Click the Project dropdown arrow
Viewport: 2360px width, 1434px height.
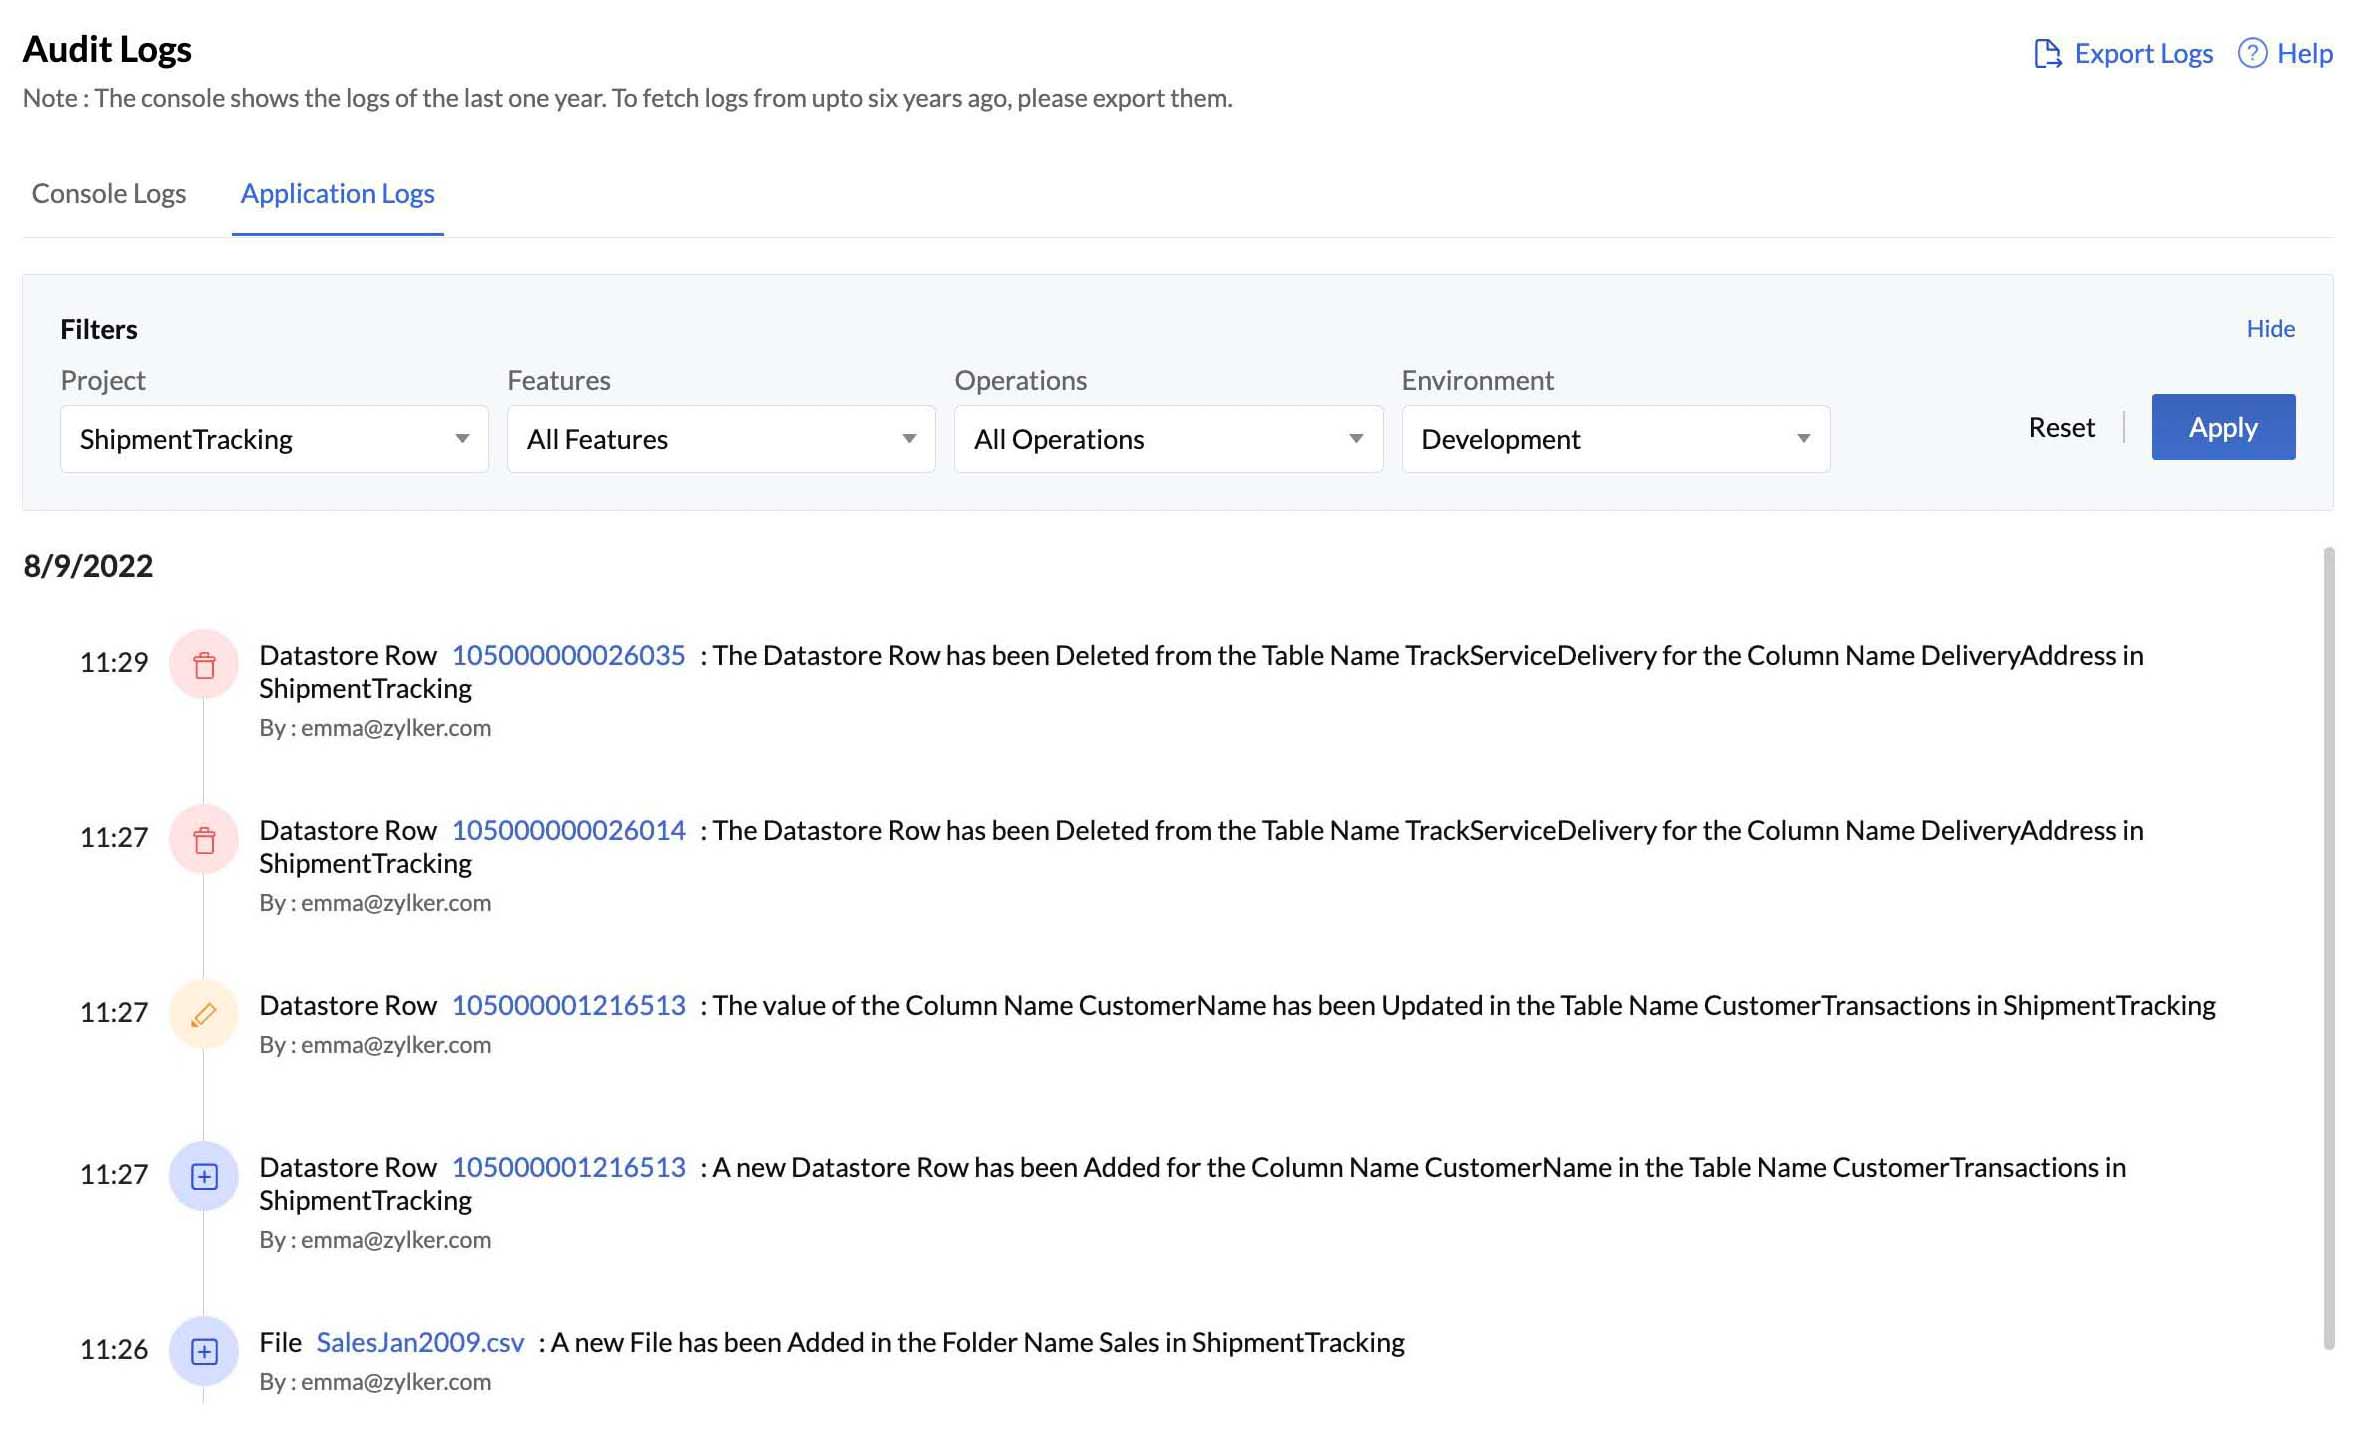[x=462, y=439]
